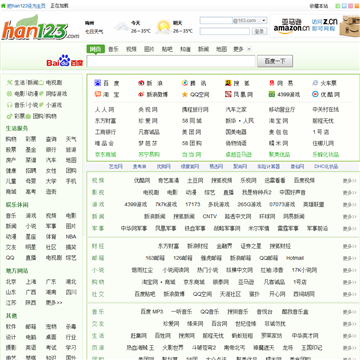Open the 工商银行 link
This screenshot has width=360, height=360.
point(105,132)
